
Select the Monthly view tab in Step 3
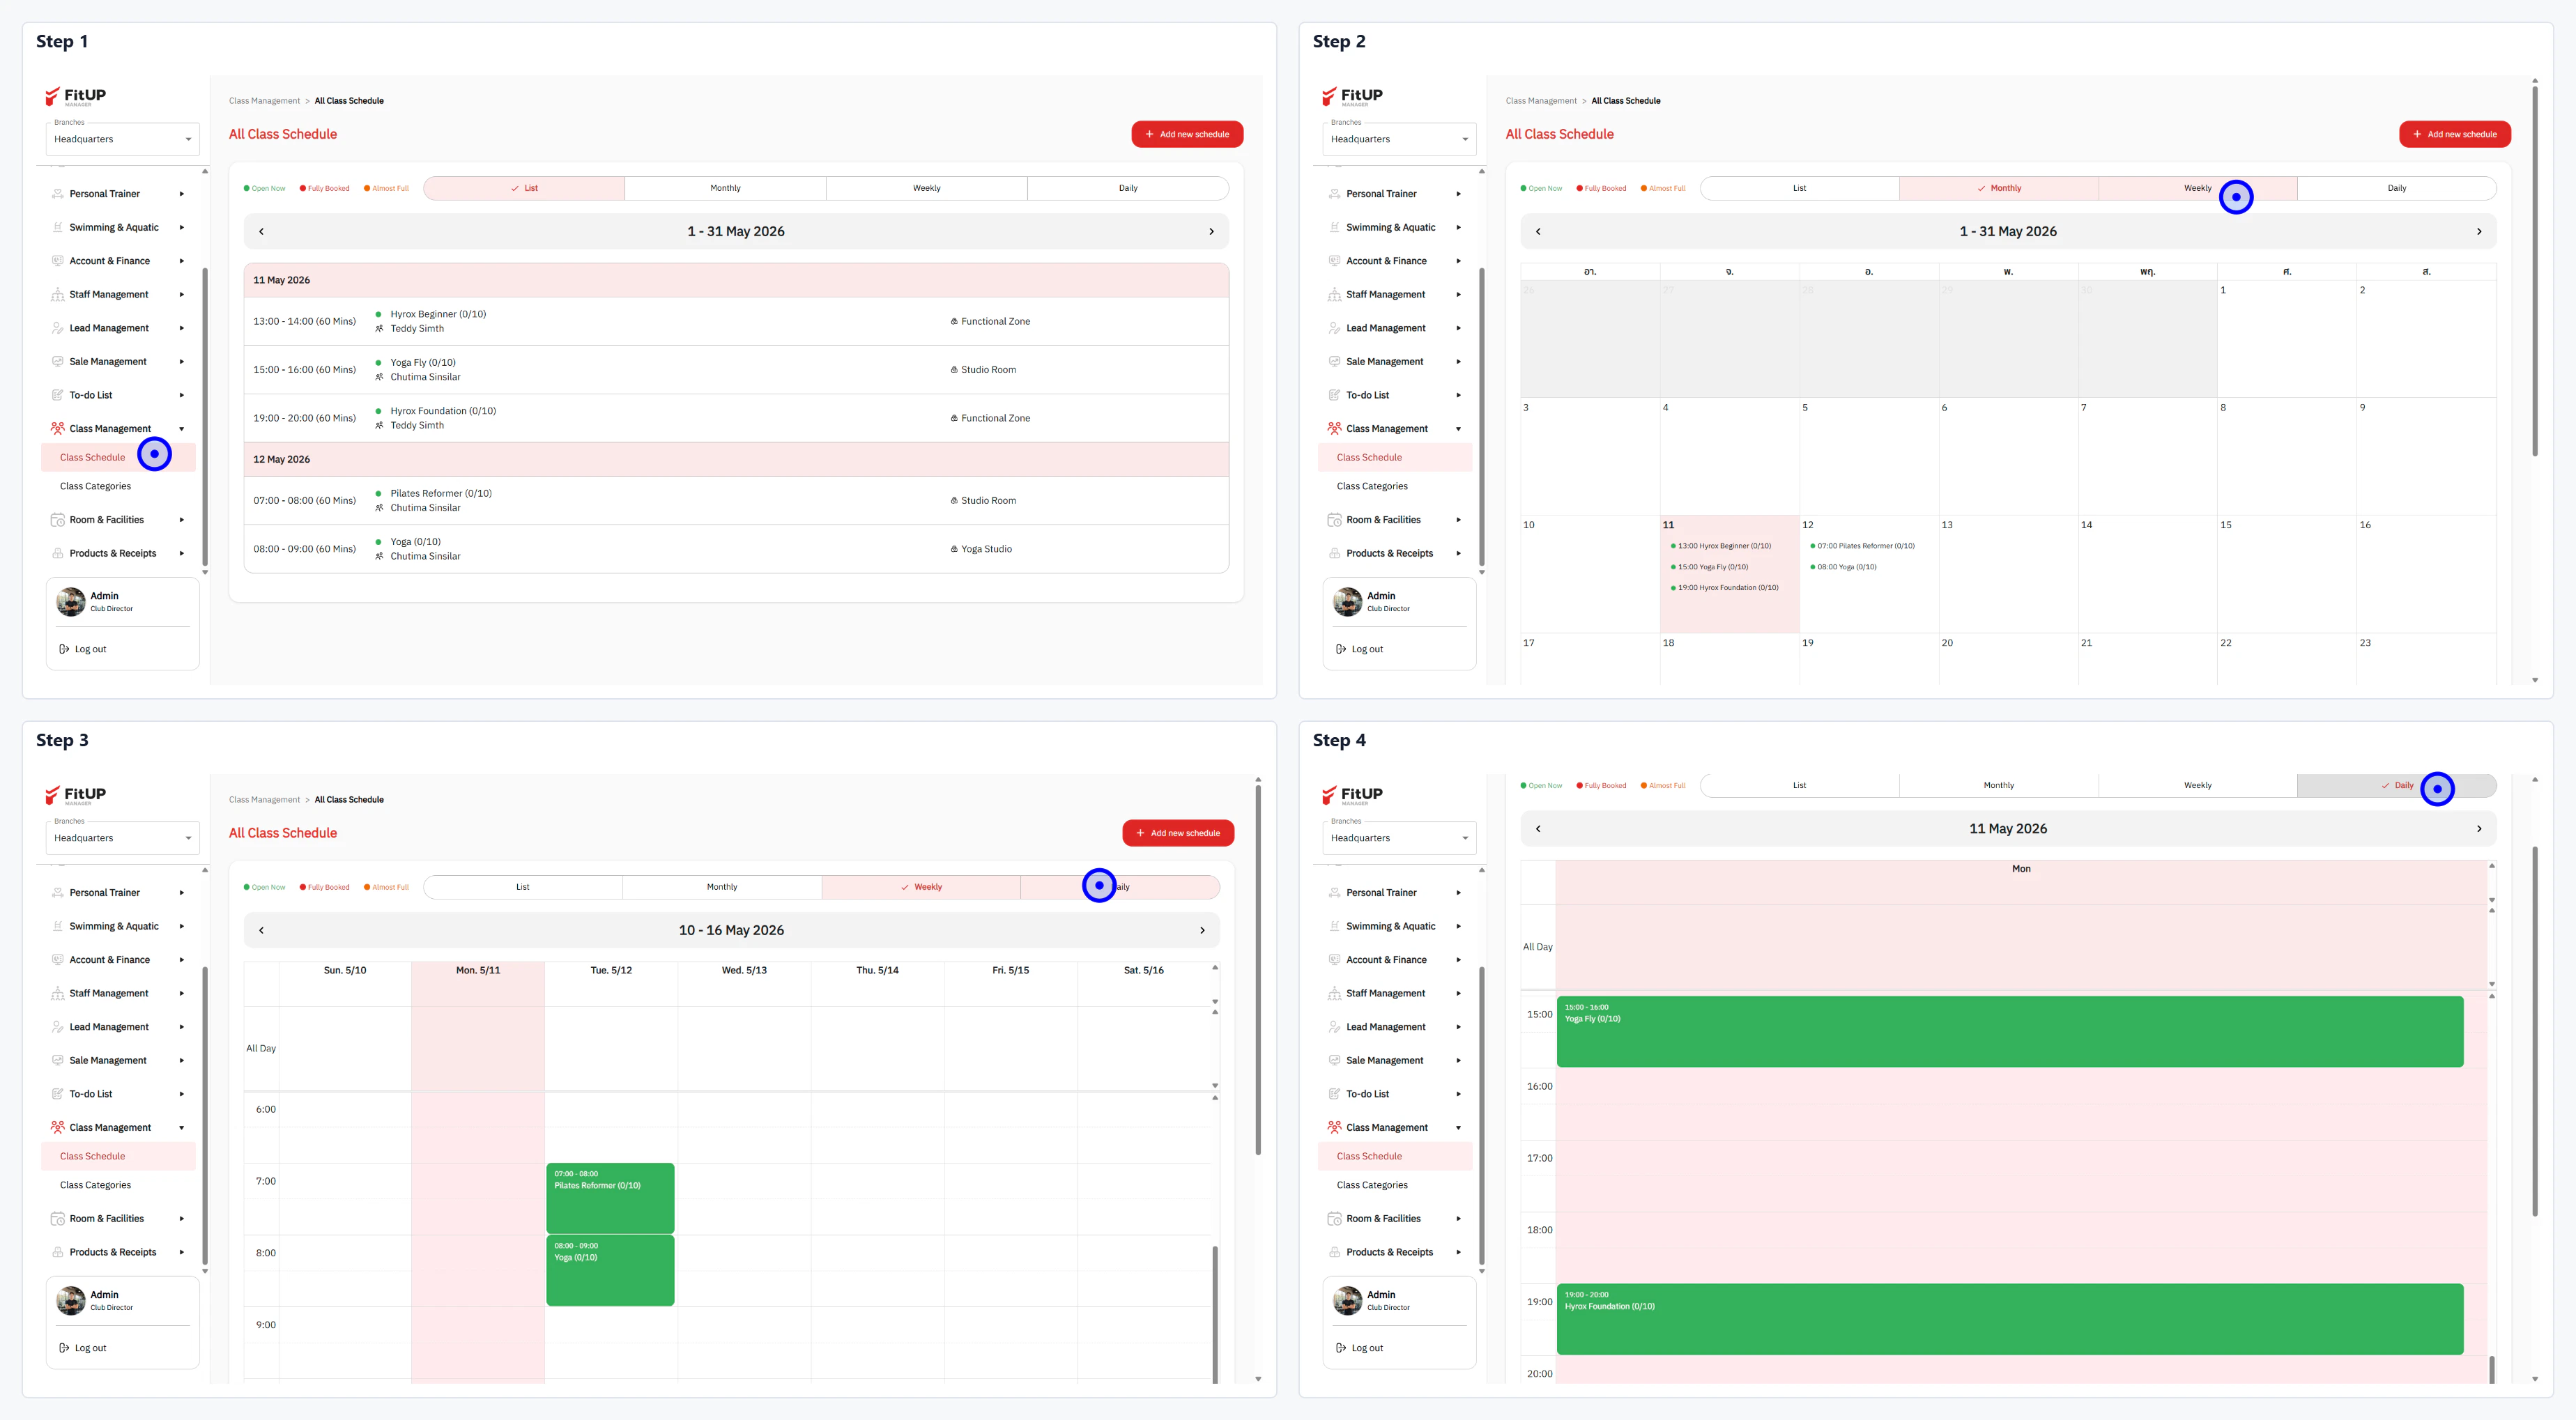(722, 887)
